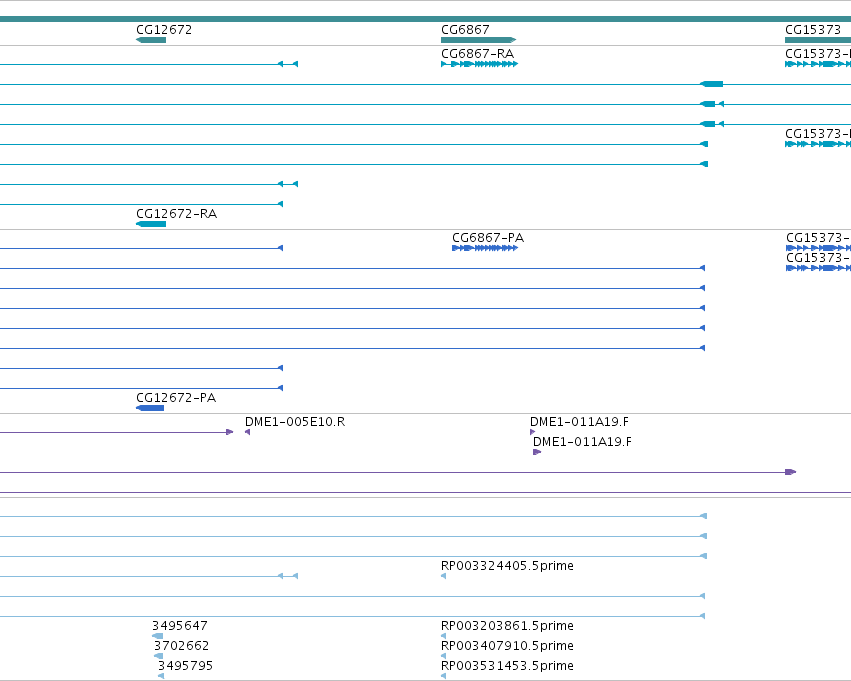Select the CG12672 gene feature
This screenshot has width=851, height=681.
point(151,40)
